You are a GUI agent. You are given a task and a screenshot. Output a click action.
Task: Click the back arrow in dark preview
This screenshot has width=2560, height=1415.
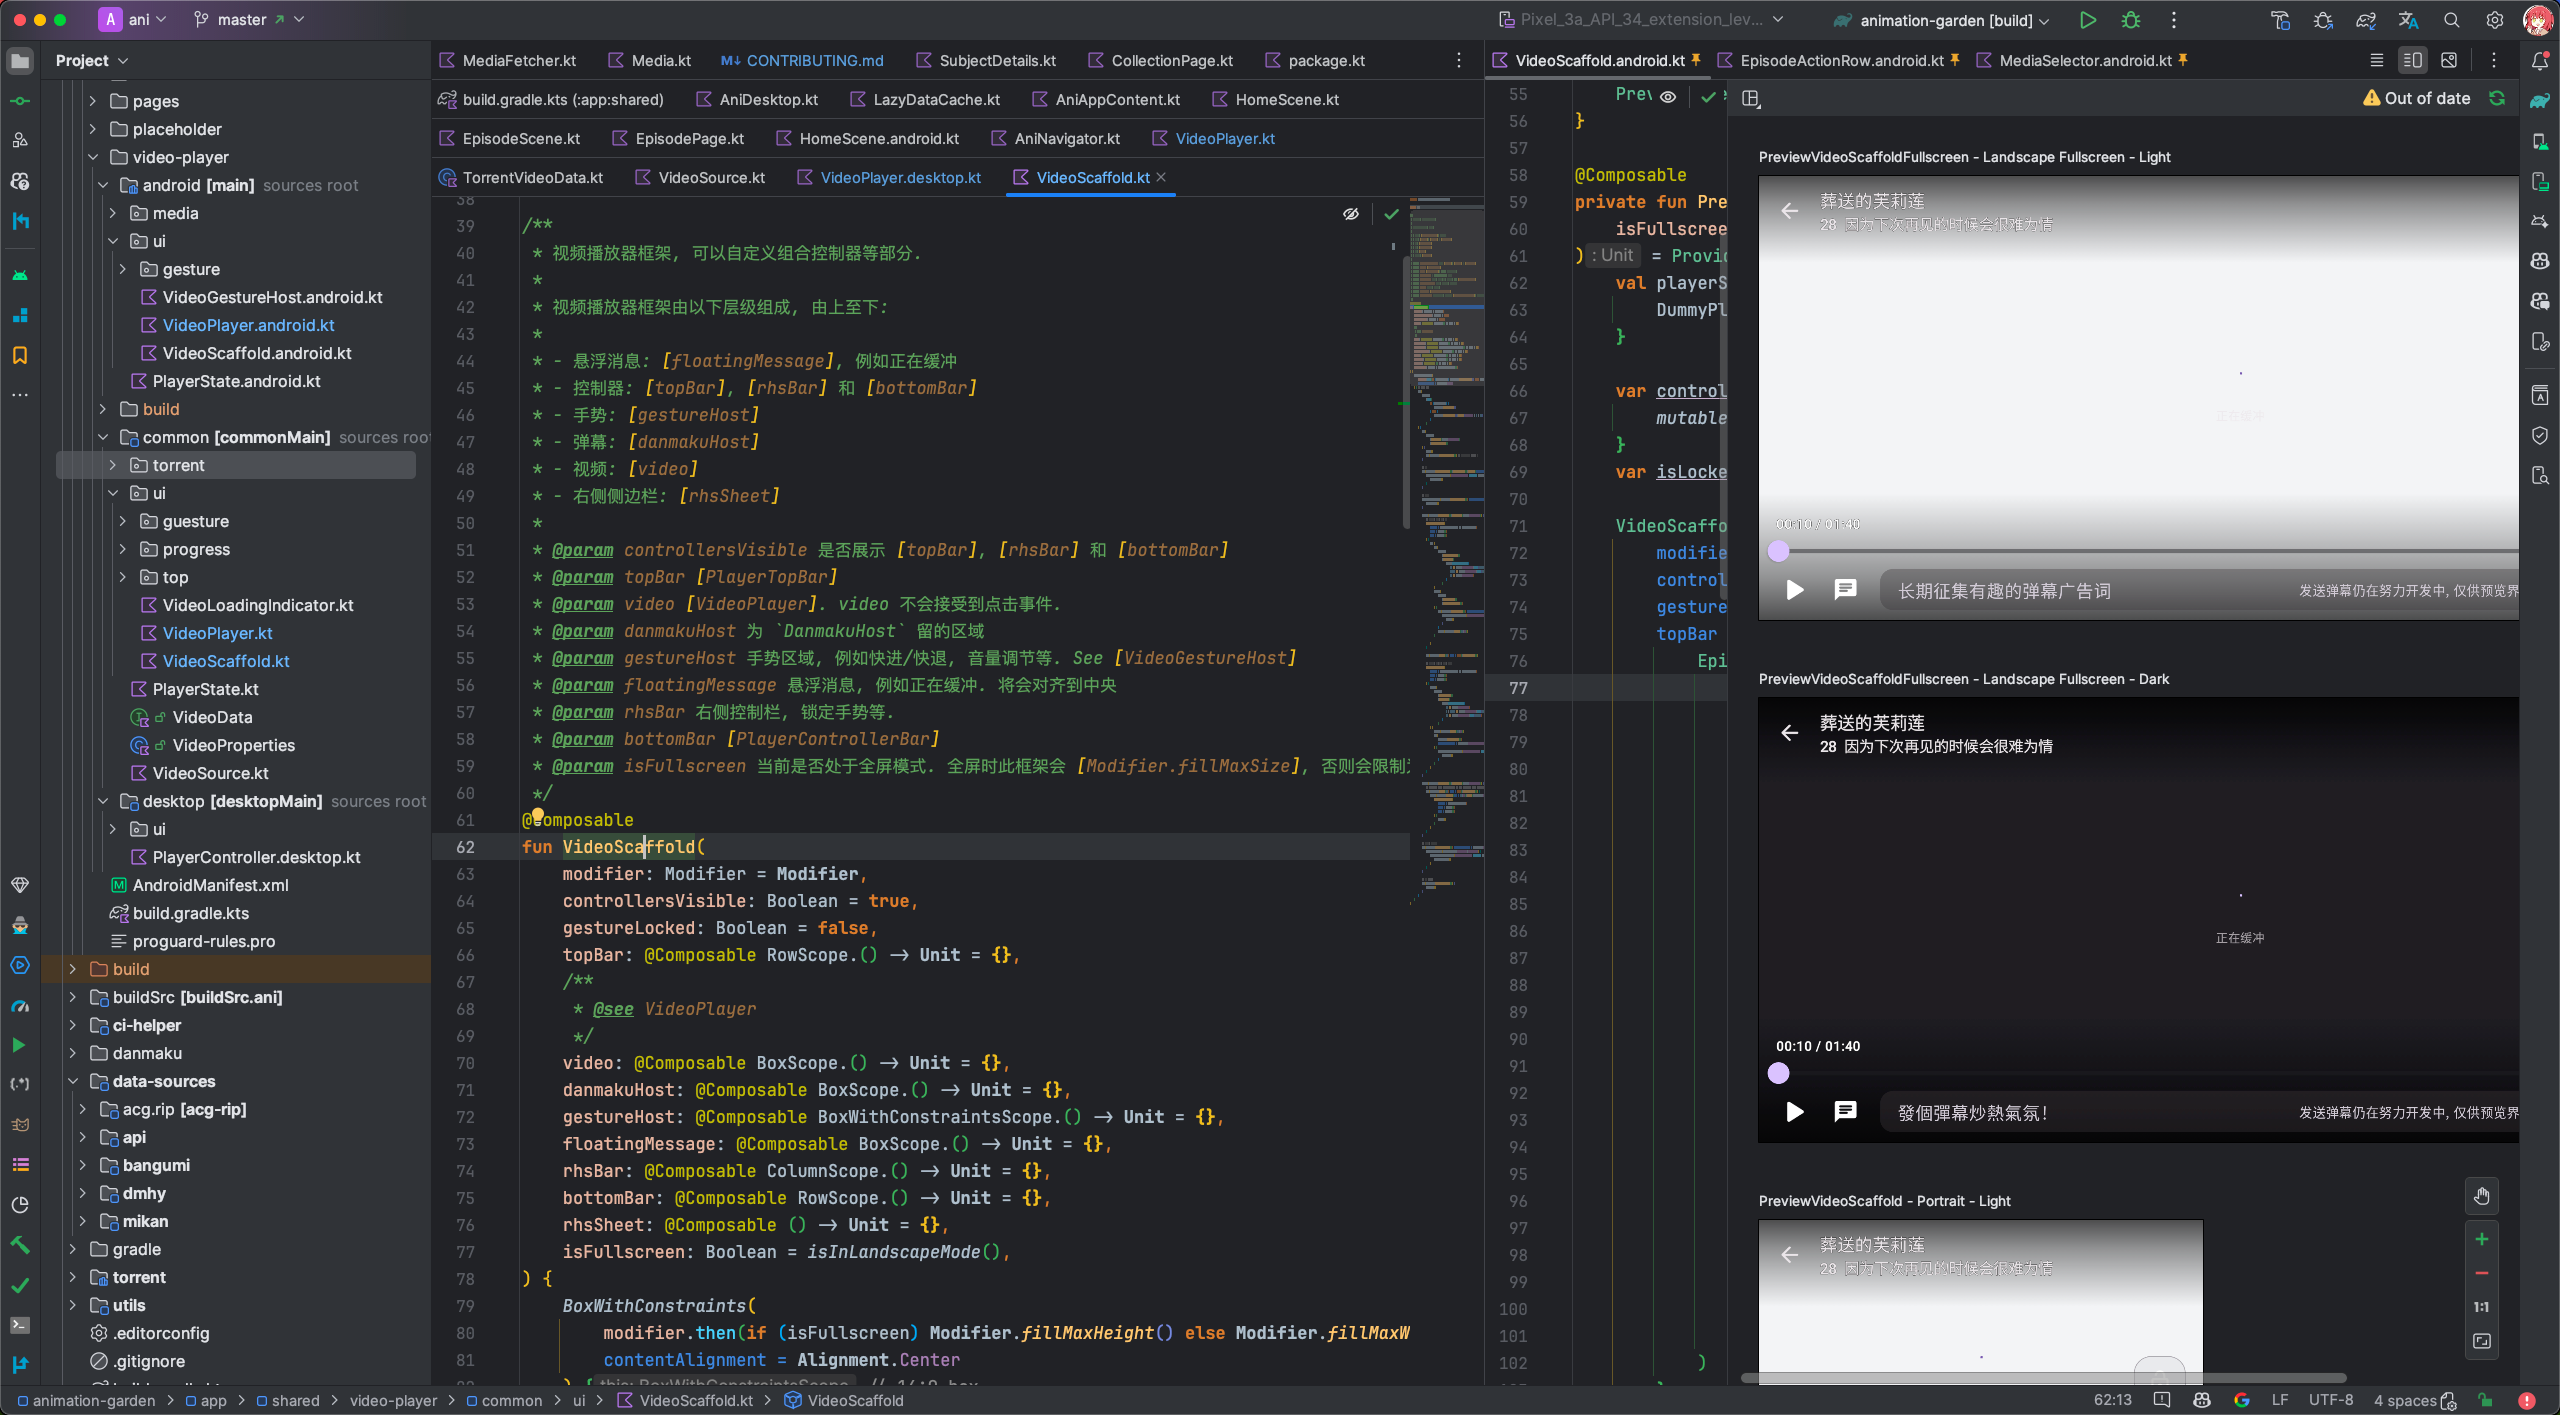1790,733
